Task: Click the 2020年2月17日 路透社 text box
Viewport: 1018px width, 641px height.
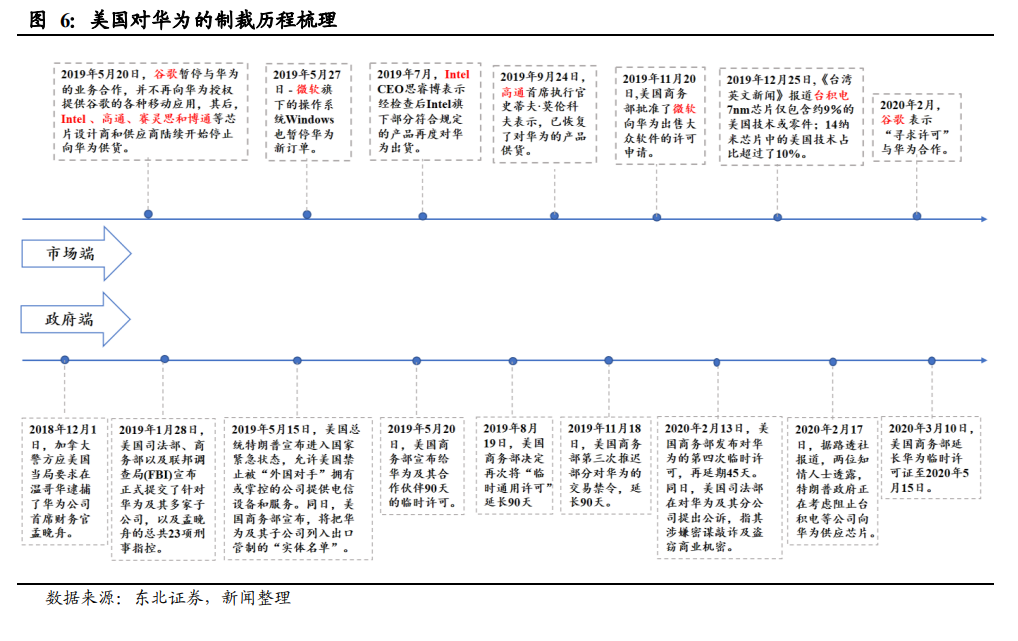Action: 833,482
